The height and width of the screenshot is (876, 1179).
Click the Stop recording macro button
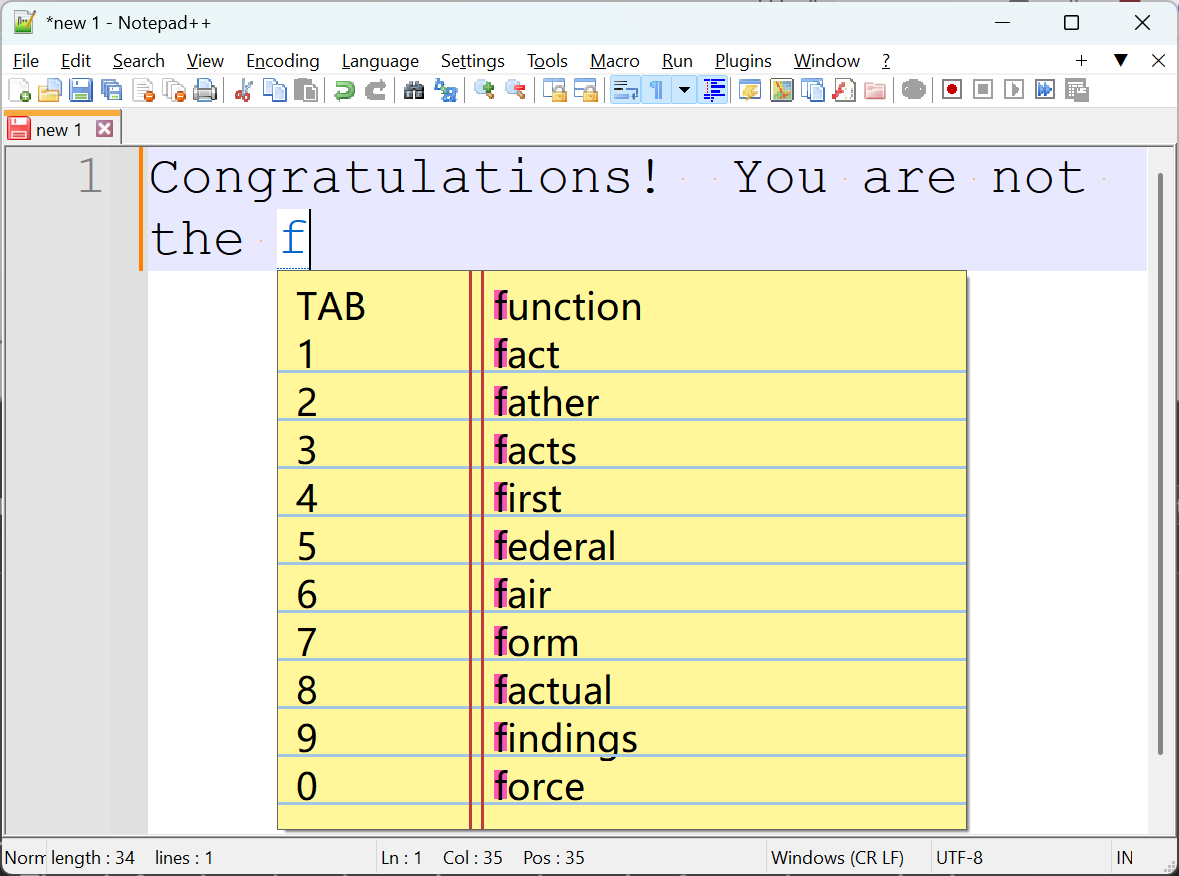click(x=983, y=90)
